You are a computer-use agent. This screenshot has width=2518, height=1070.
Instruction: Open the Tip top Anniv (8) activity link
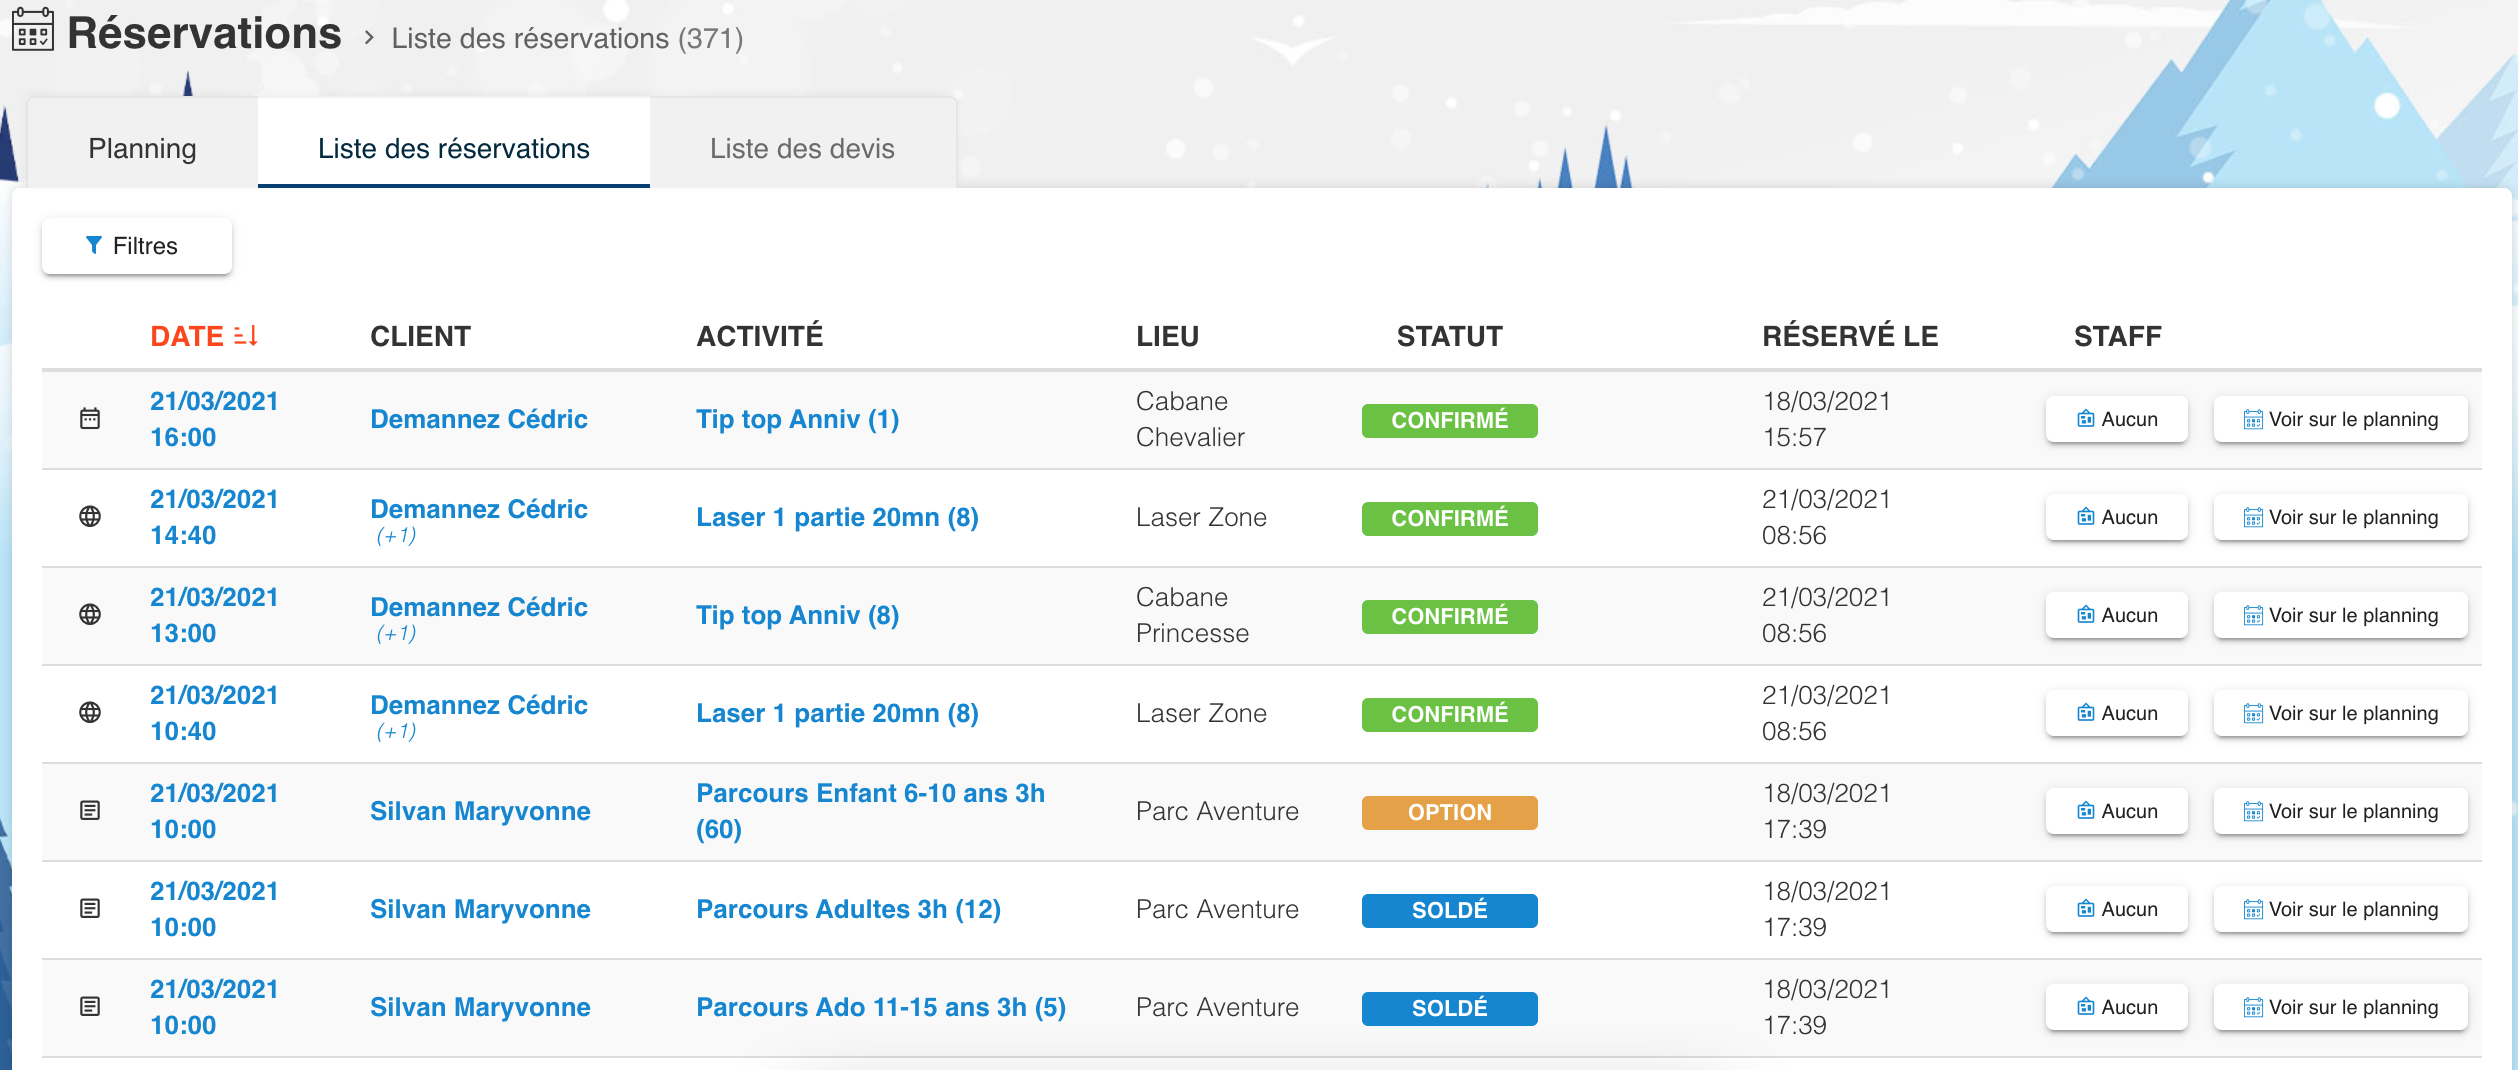(797, 615)
